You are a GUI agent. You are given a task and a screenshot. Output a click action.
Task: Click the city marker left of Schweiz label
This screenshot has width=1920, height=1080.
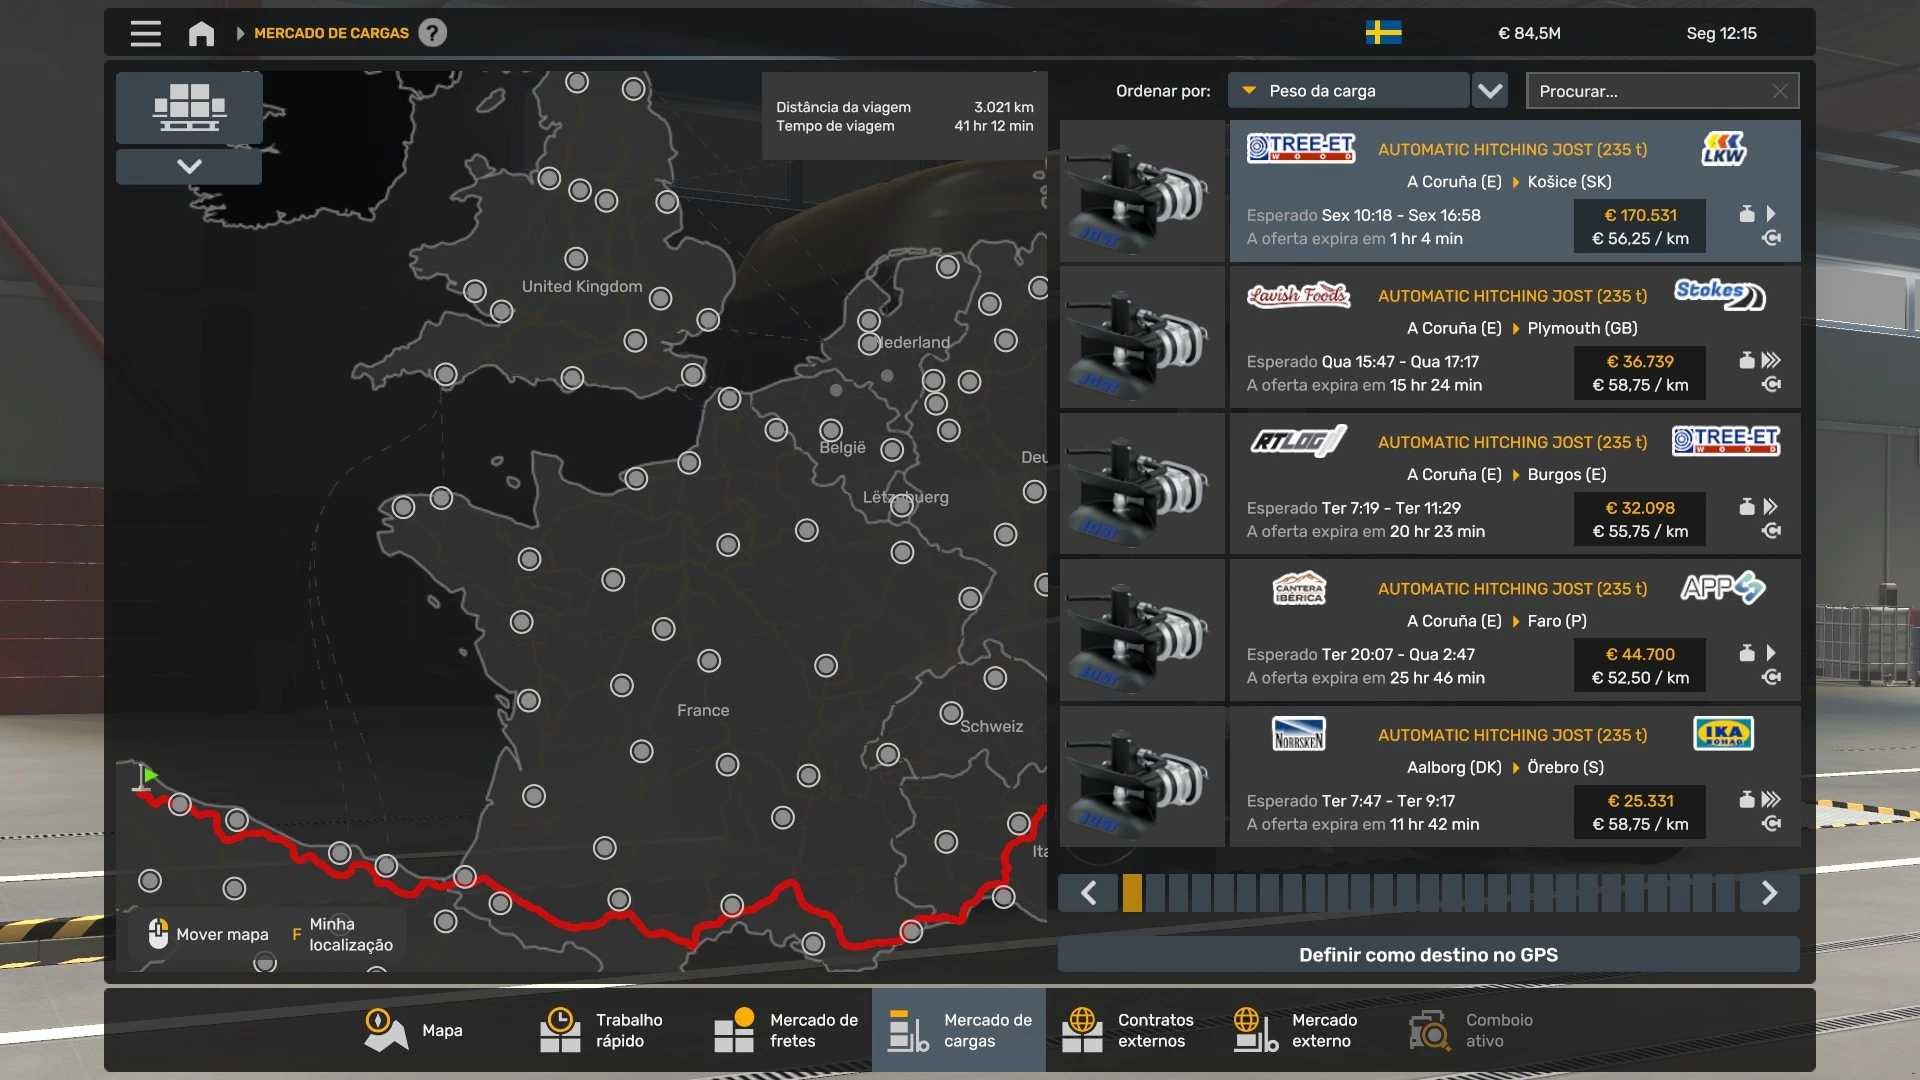(x=950, y=713)
